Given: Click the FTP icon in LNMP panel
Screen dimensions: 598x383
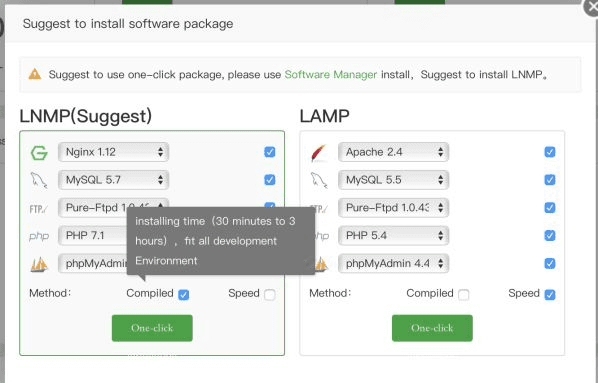Looking at the screenshot, I should [x=39, y=209].
